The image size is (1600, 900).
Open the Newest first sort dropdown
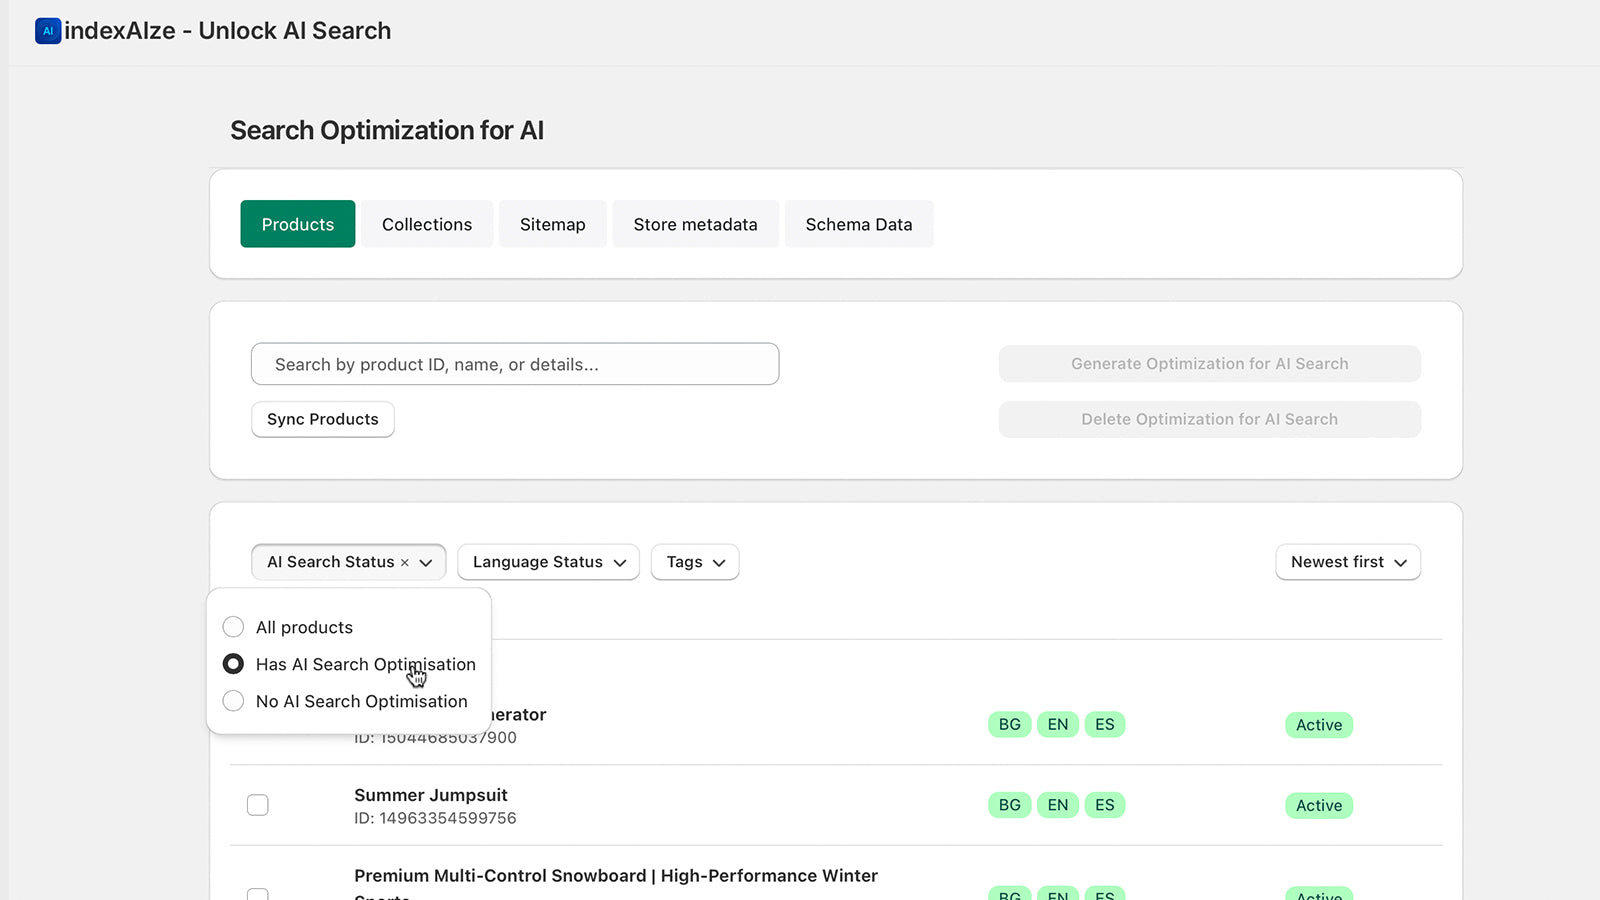(x=1348, y=562)
